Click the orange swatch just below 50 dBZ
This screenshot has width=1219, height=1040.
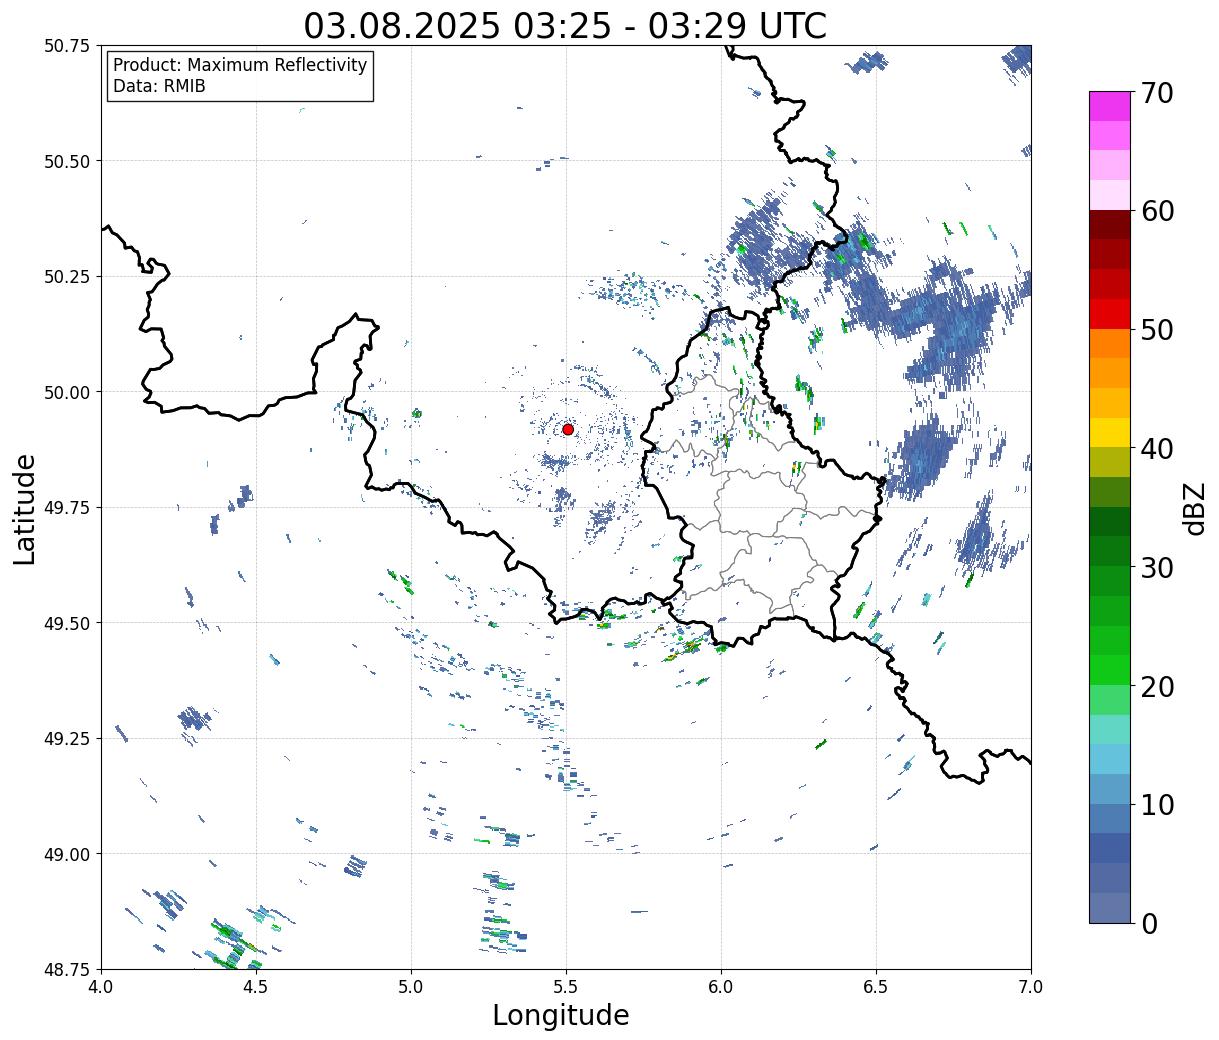[1110, 344]
